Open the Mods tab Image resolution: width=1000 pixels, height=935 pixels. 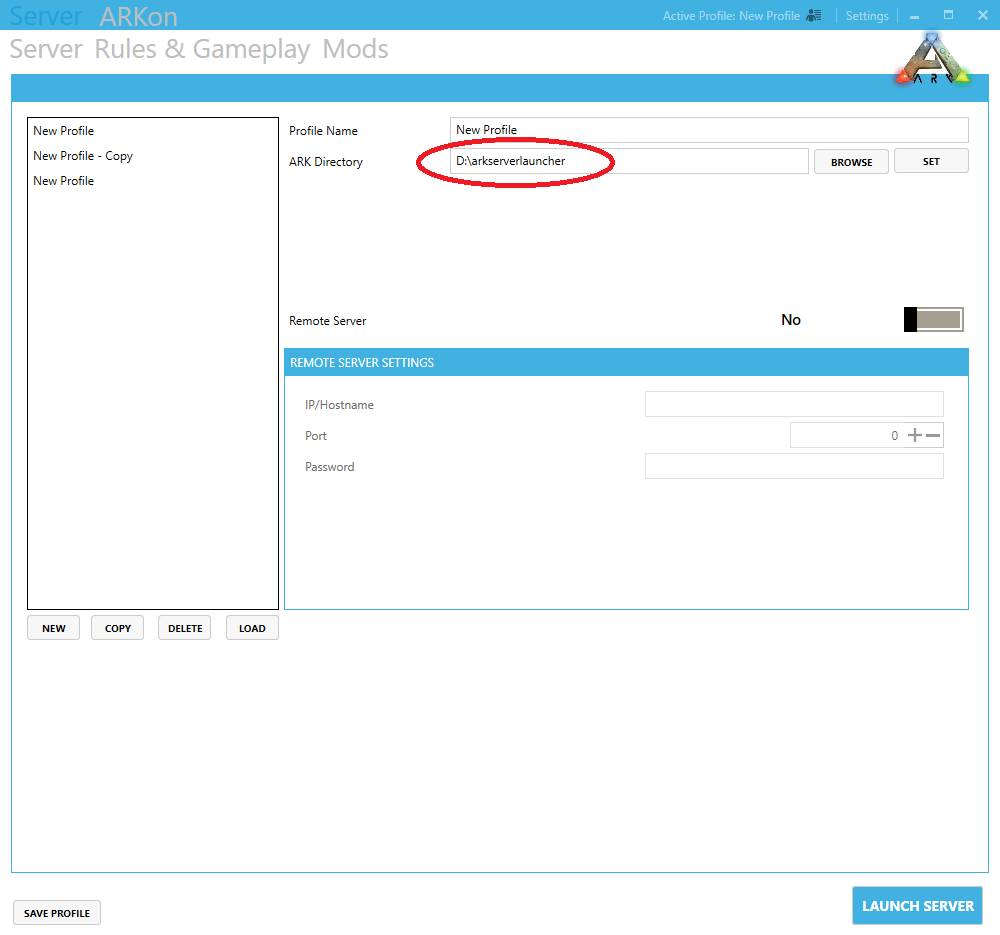coord(355,49)
